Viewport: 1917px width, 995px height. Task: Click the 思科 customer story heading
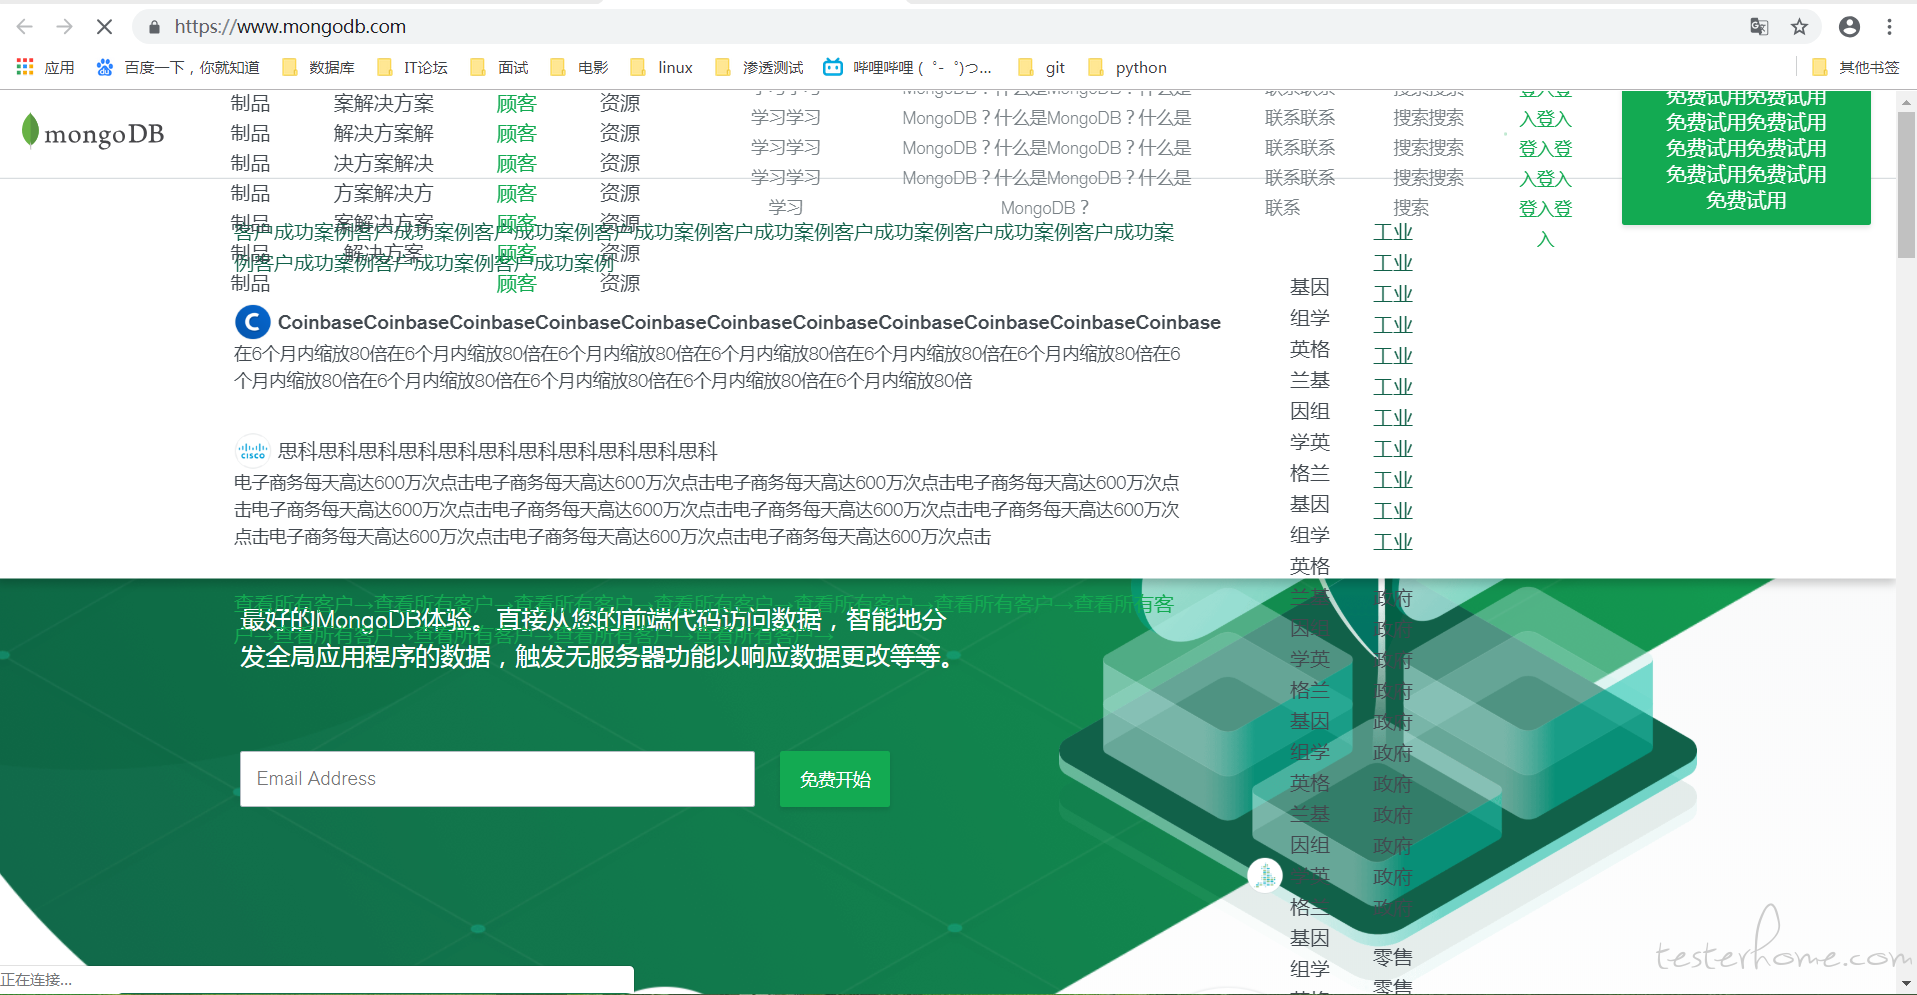point(497,451)
